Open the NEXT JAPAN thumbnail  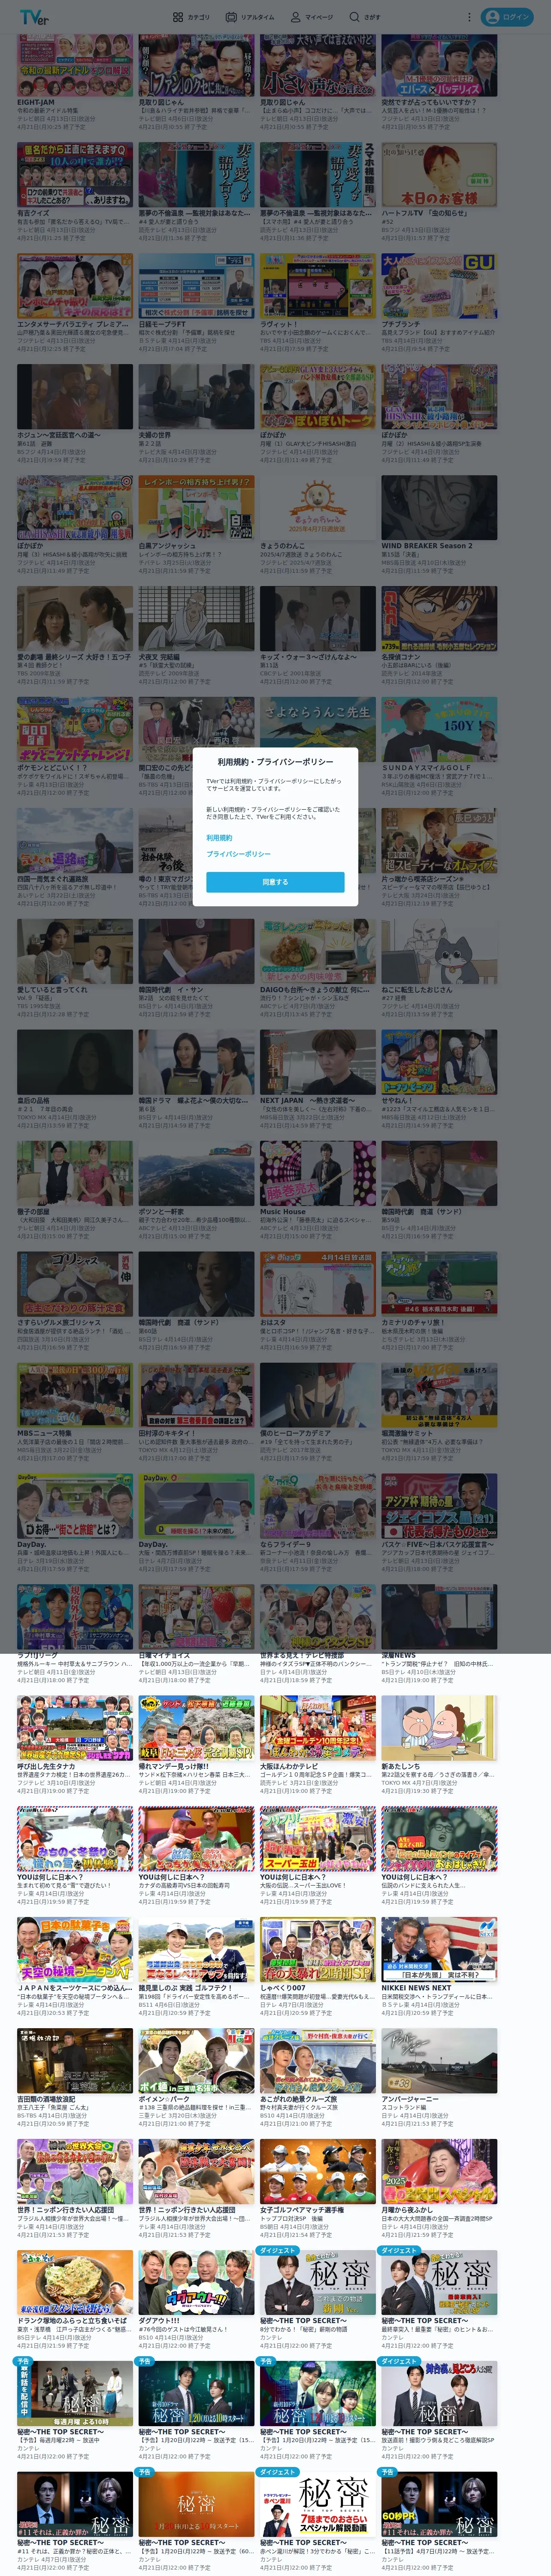[318, 1062]
